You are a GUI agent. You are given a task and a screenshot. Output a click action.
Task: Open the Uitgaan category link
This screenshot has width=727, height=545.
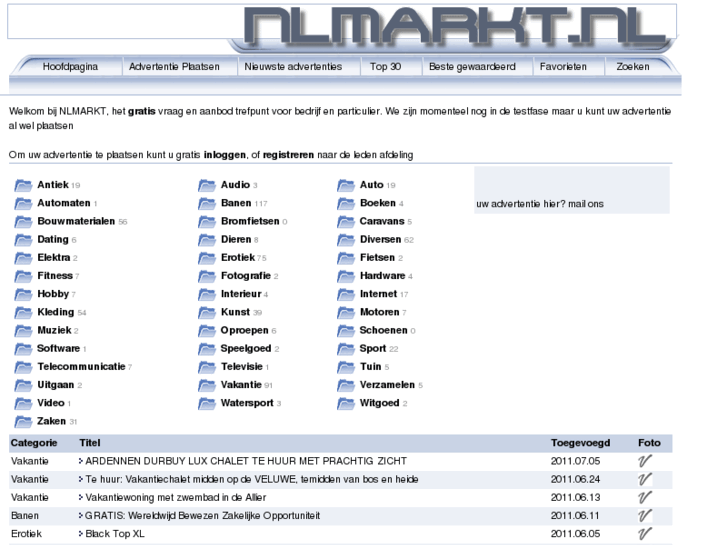(56, 385)
